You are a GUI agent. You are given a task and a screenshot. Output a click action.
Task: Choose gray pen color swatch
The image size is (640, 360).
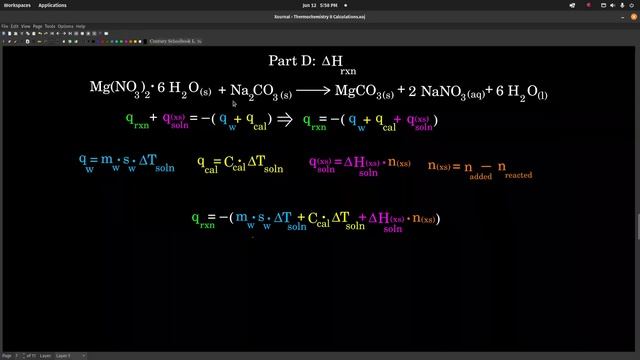(x=111, y=41)
